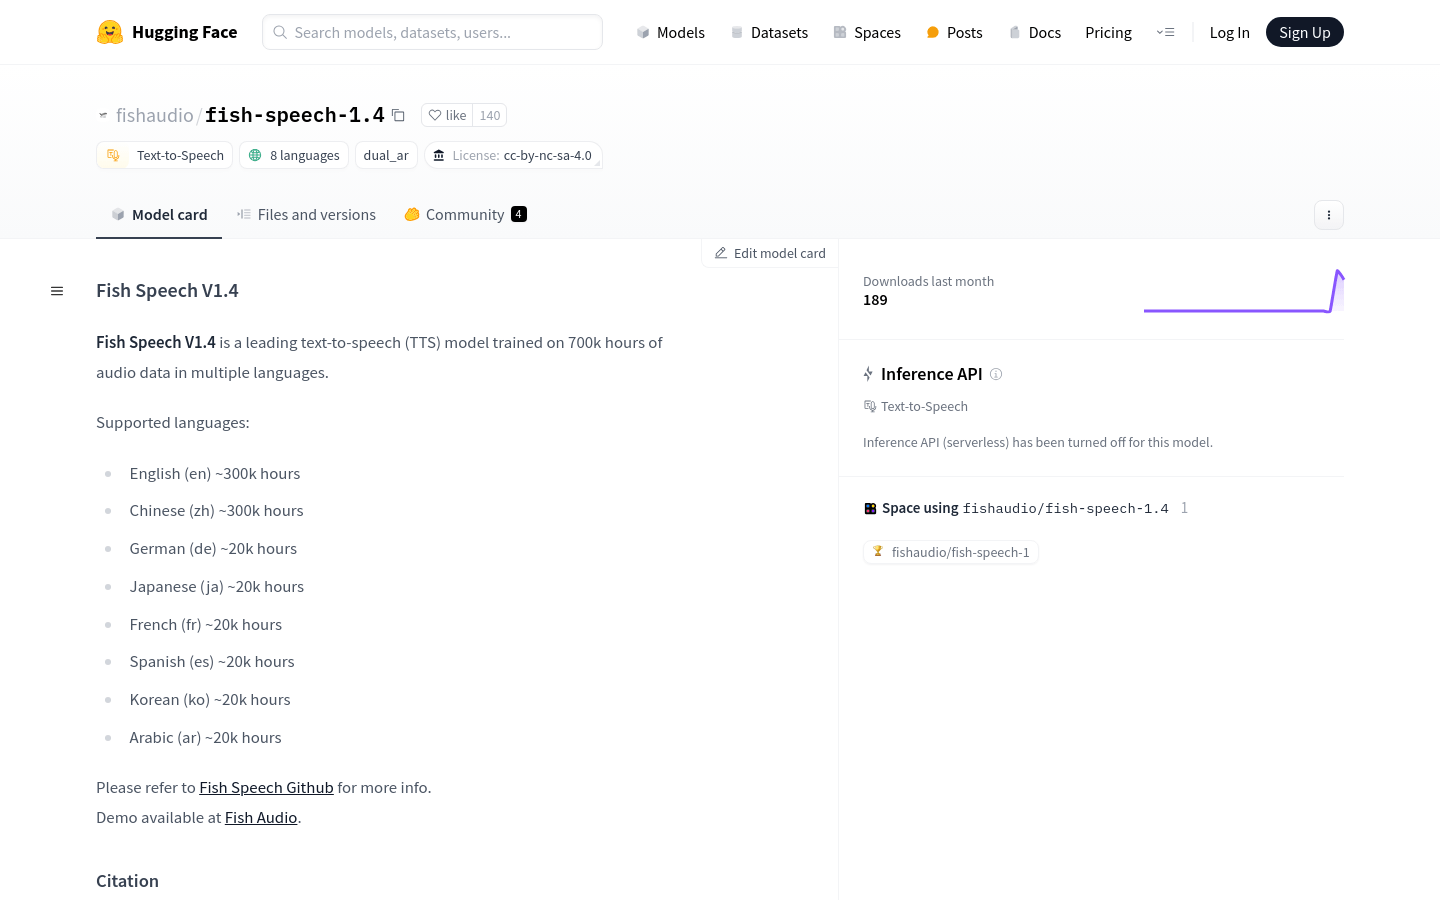Click "Arabic (ar) ~20k hours" list item
The image size is (1440, 900).
click(x=205, y=738)
